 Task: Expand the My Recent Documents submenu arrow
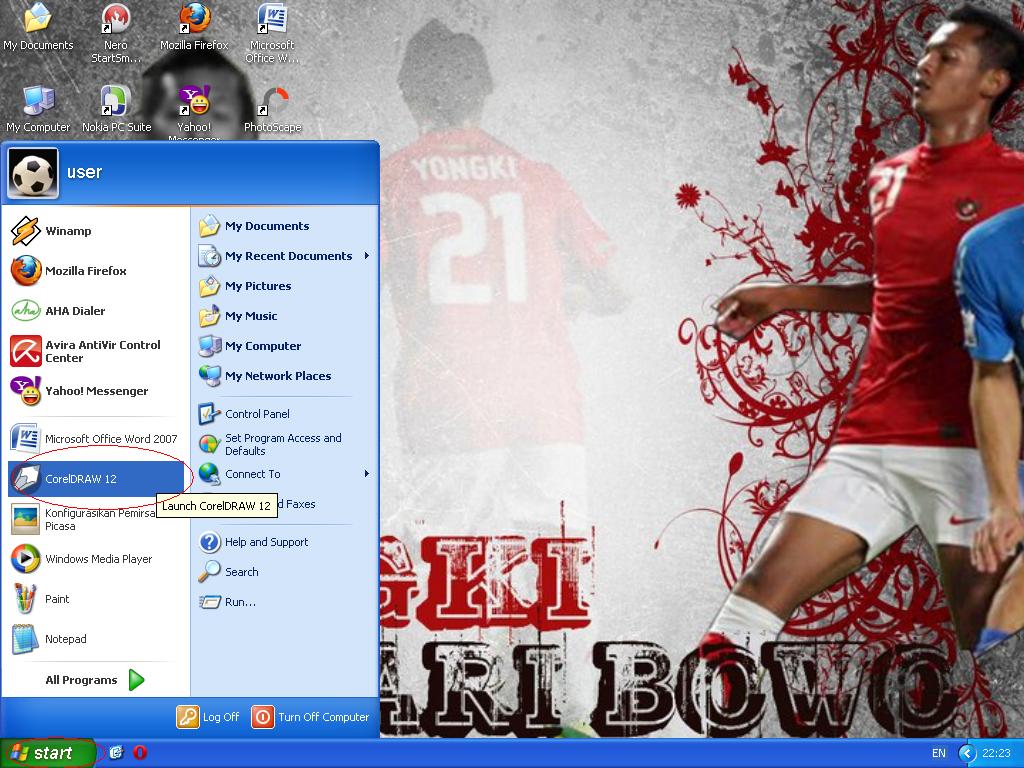[367, 256]
